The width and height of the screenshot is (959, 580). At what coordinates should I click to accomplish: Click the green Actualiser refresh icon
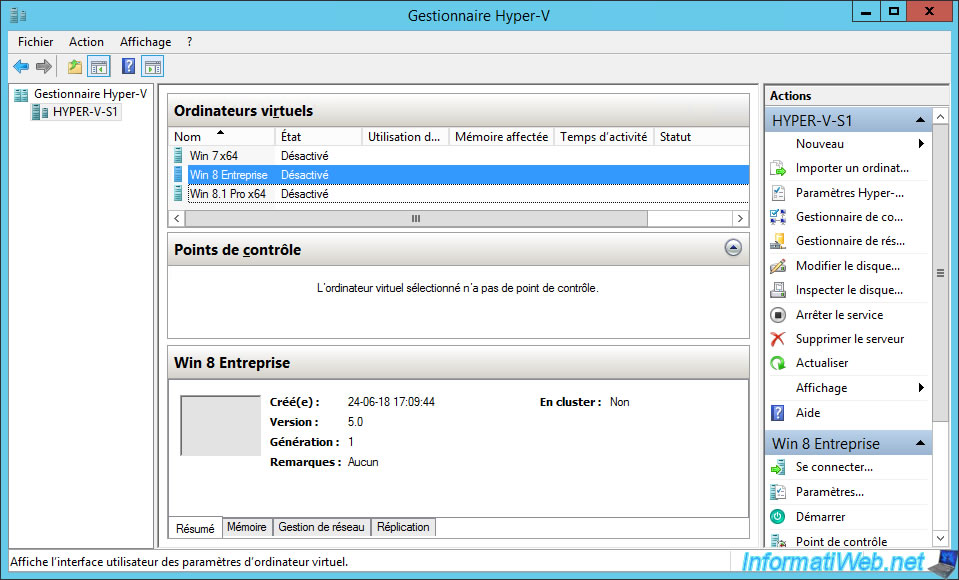coord(777,363)
